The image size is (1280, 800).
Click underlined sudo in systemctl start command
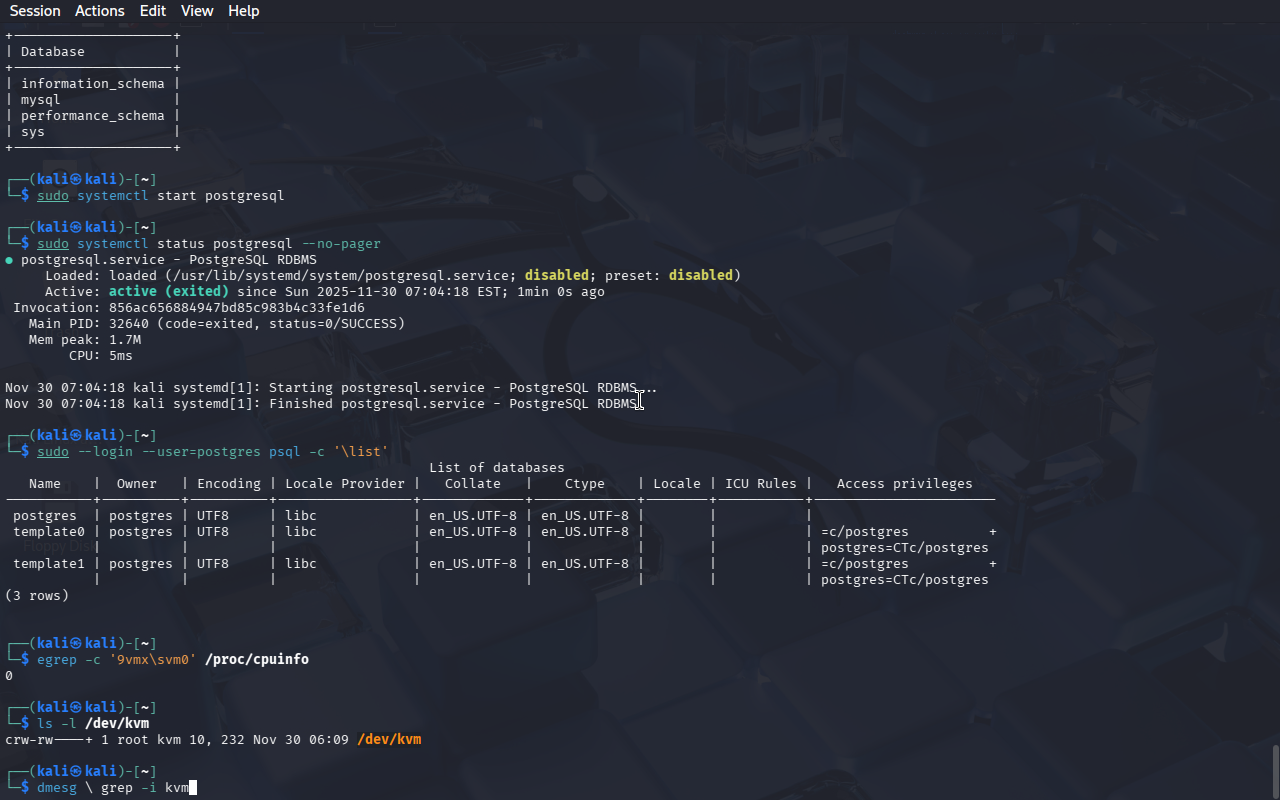coord(53,196)
